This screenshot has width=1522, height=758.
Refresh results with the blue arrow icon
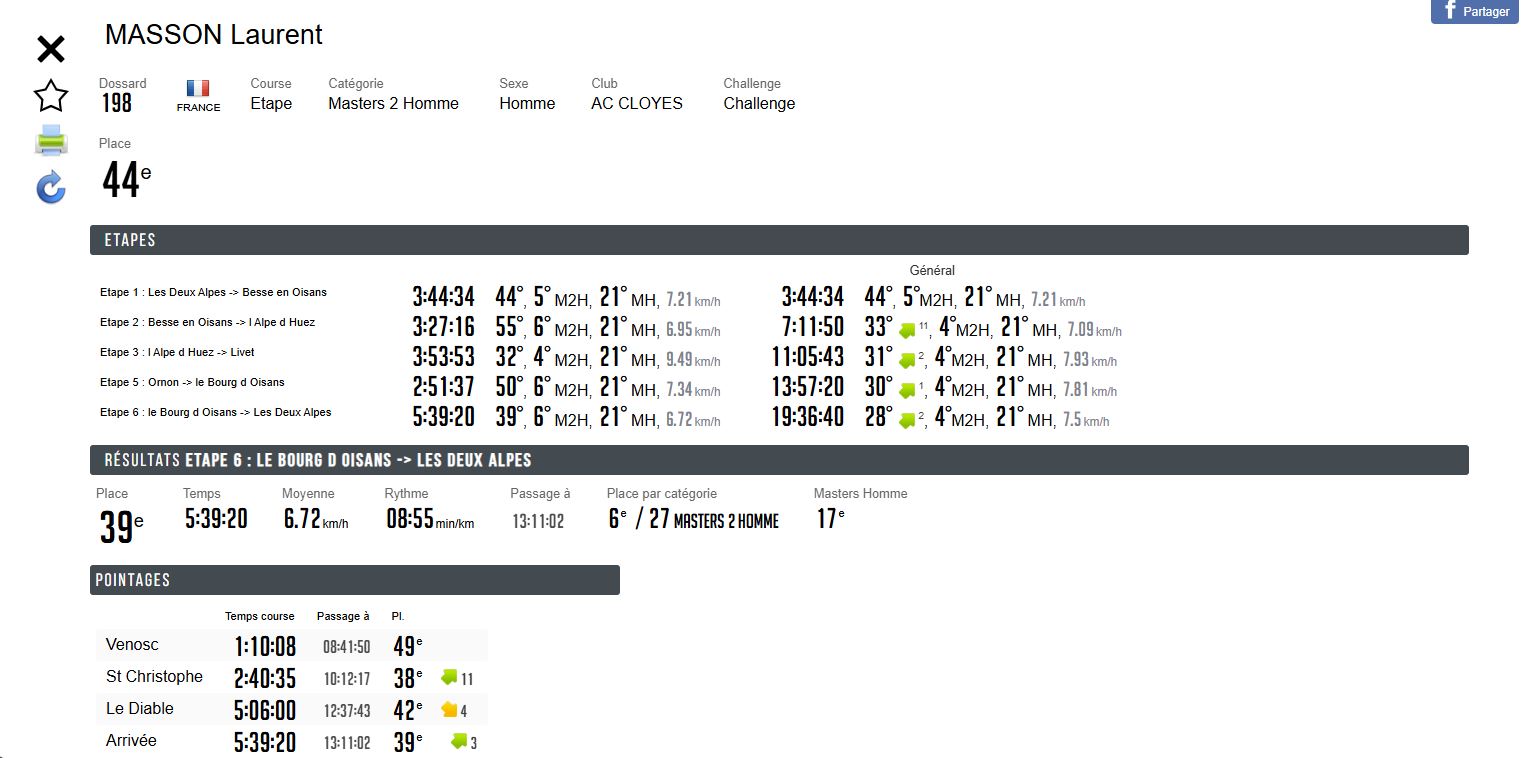pos(51,187)
